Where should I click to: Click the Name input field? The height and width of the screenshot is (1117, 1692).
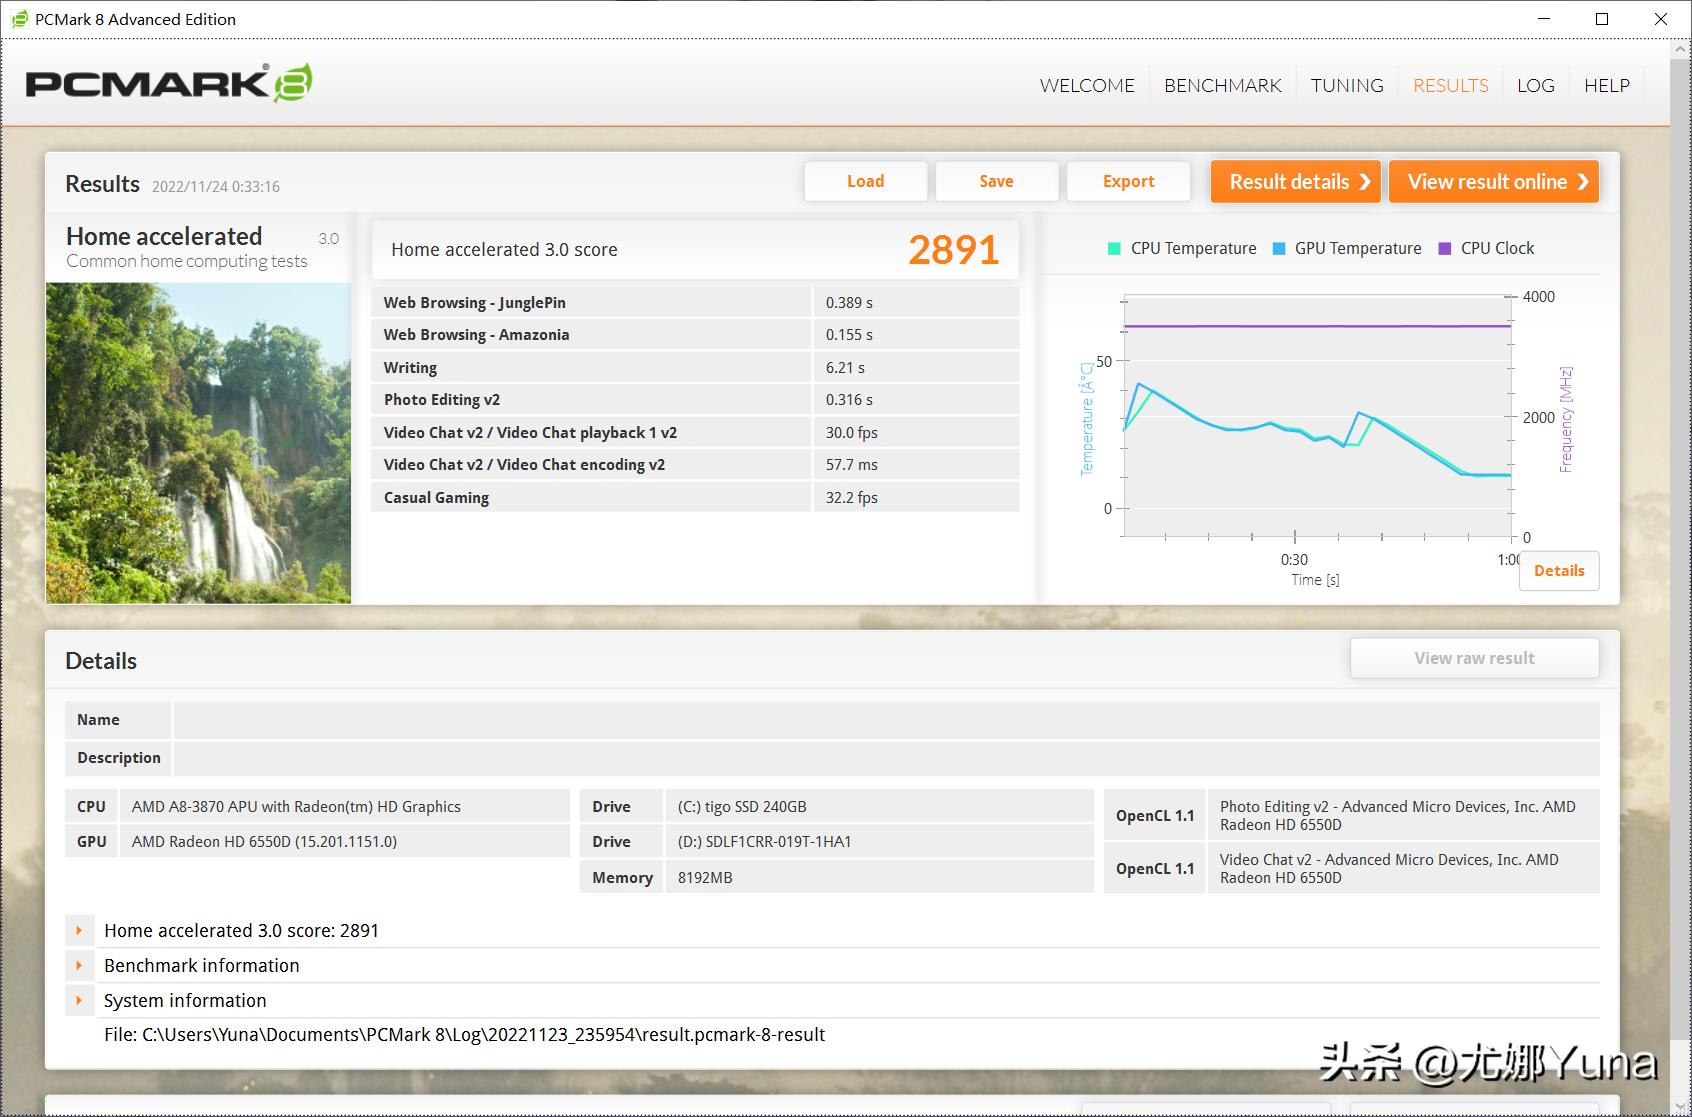pos(885,720)
